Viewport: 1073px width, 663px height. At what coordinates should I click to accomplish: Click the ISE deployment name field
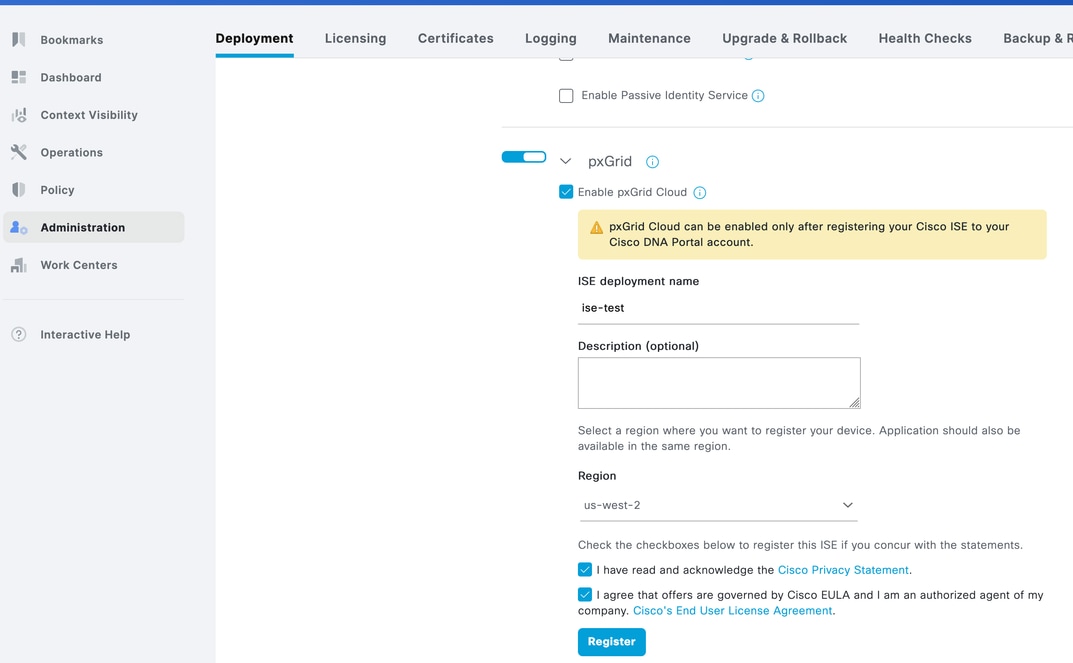click(719, 309)
